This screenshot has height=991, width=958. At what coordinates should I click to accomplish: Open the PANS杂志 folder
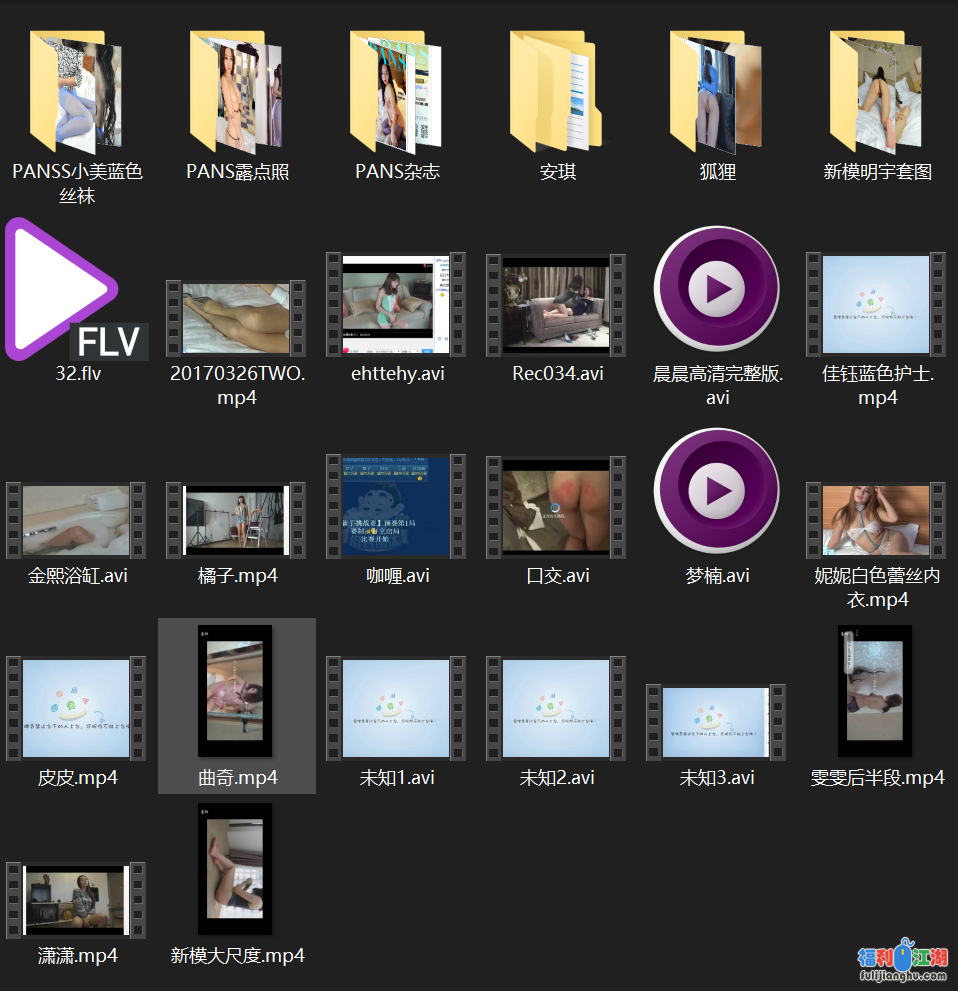[x=397, y=93]
